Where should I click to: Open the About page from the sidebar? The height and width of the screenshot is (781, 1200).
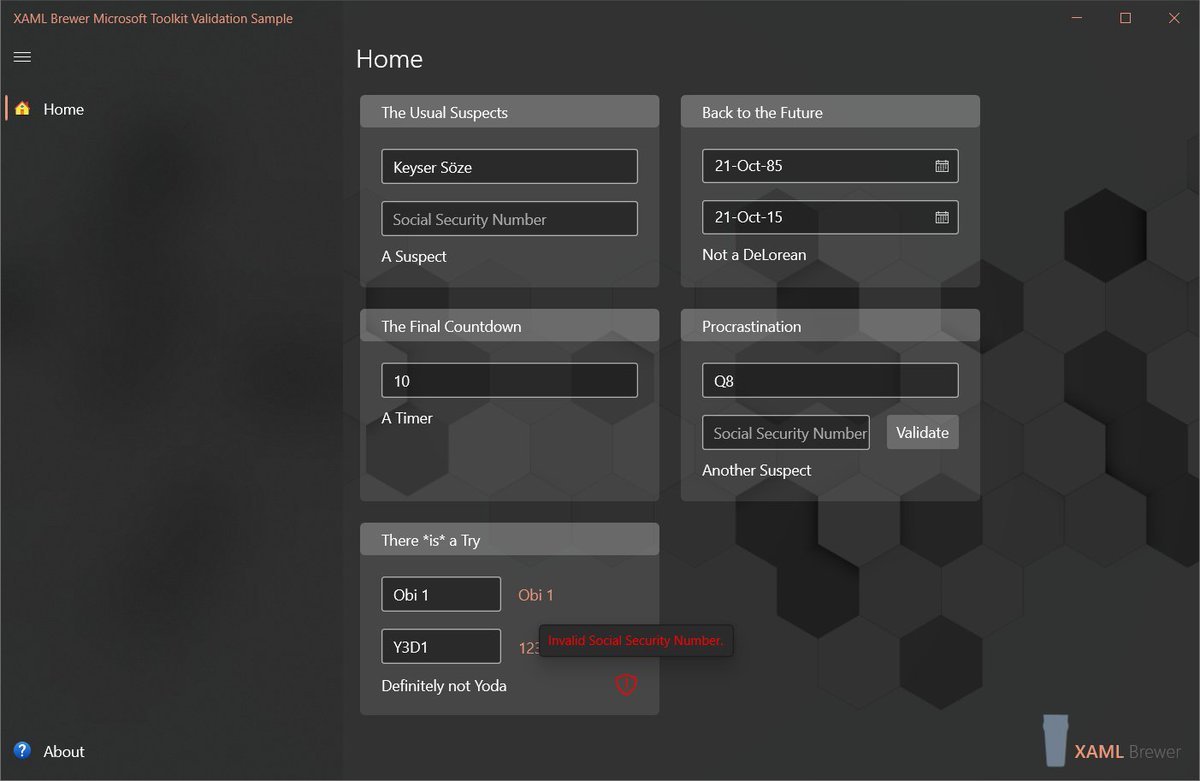point(64,751)
